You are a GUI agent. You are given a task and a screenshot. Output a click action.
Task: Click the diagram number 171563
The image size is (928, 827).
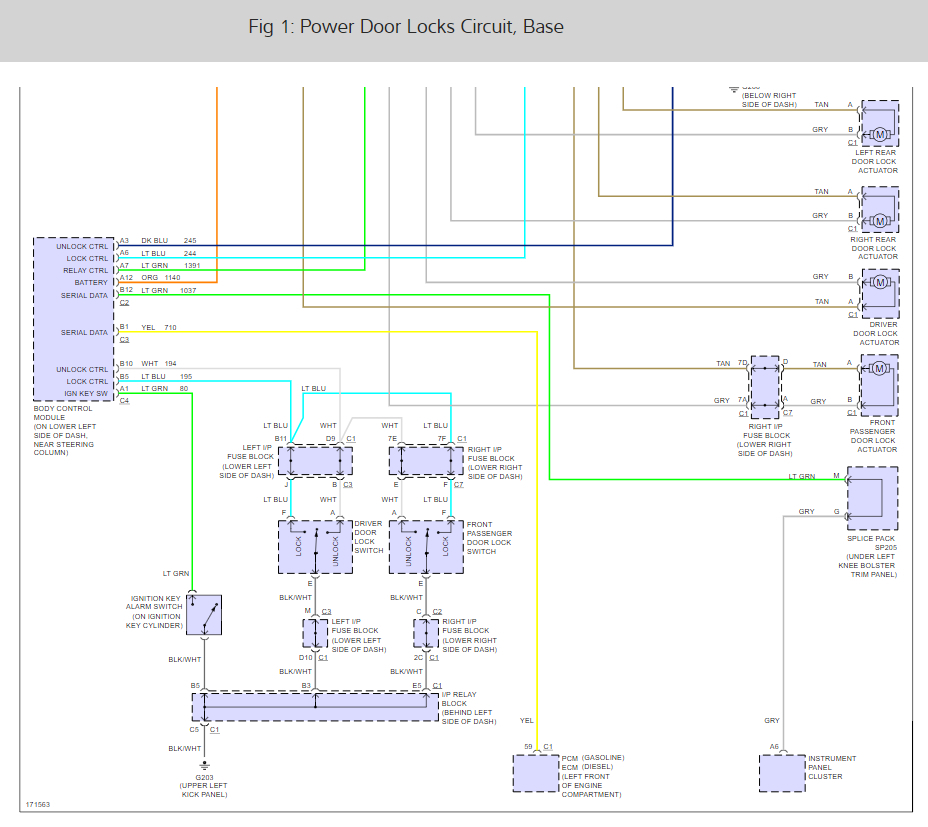(x=38, y=804)
